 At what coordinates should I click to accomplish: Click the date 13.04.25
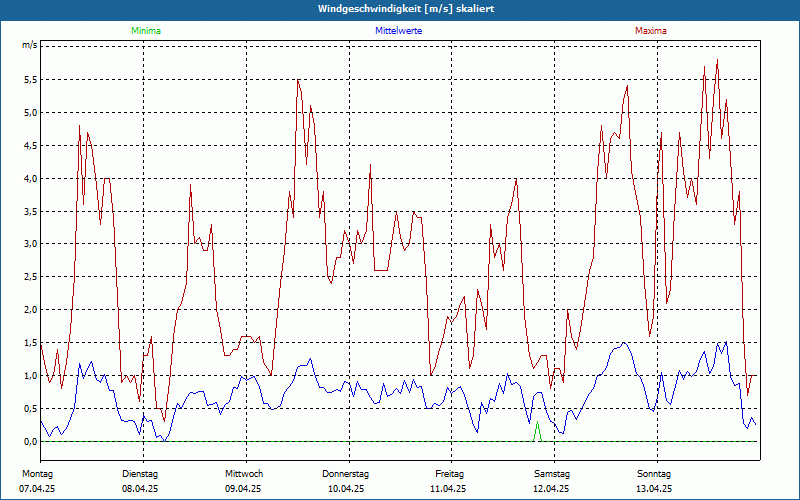point(654,489)
